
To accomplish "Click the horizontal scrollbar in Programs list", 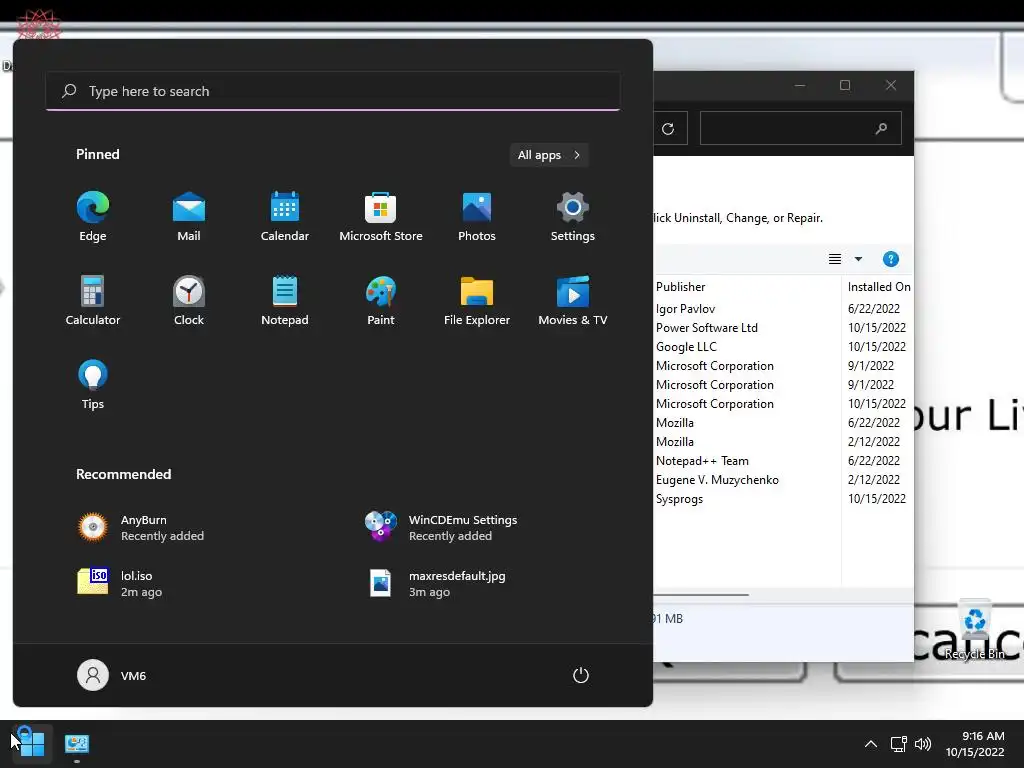I will pyautogui.click(x=701, y=595).
